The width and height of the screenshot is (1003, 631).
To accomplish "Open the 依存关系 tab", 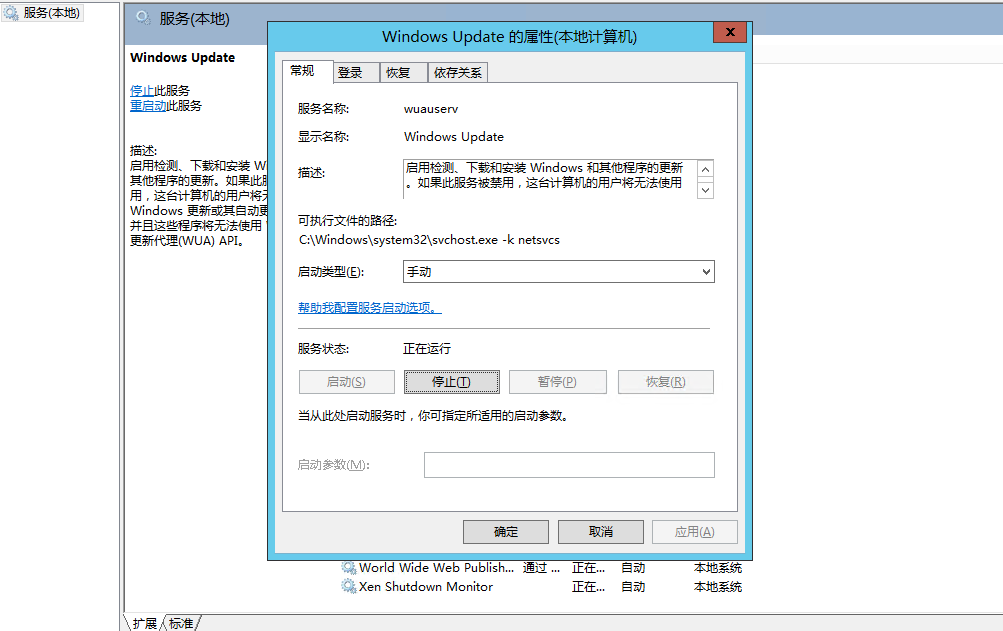I will click(x=457, y=73).
